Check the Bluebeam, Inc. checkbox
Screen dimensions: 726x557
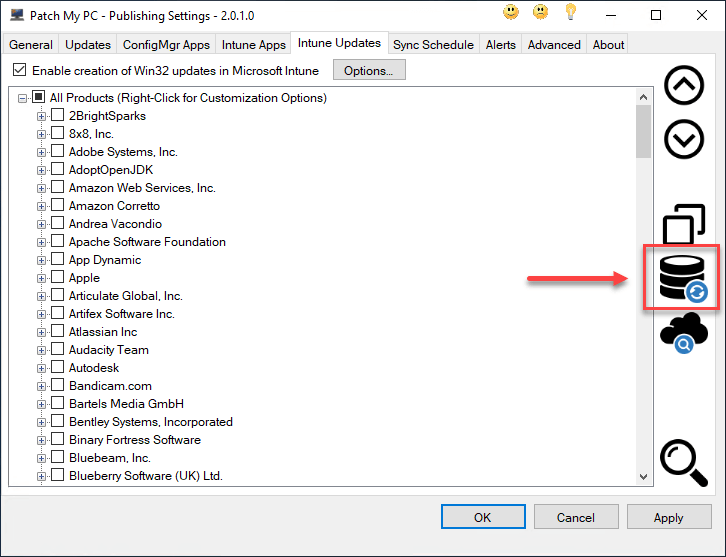coord(57,457)
